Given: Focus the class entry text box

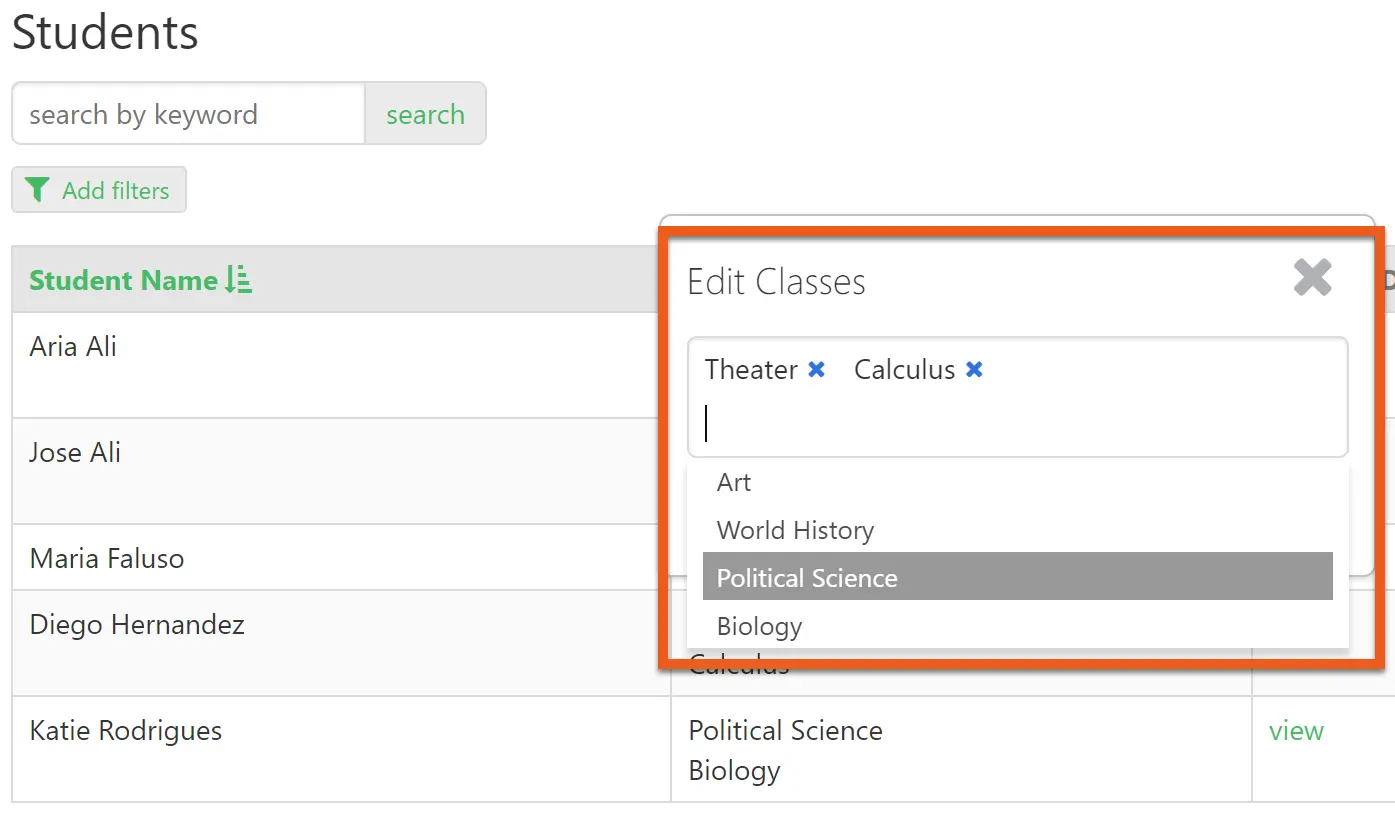Looking at the screenshot, I should [x=1017, y=423].
